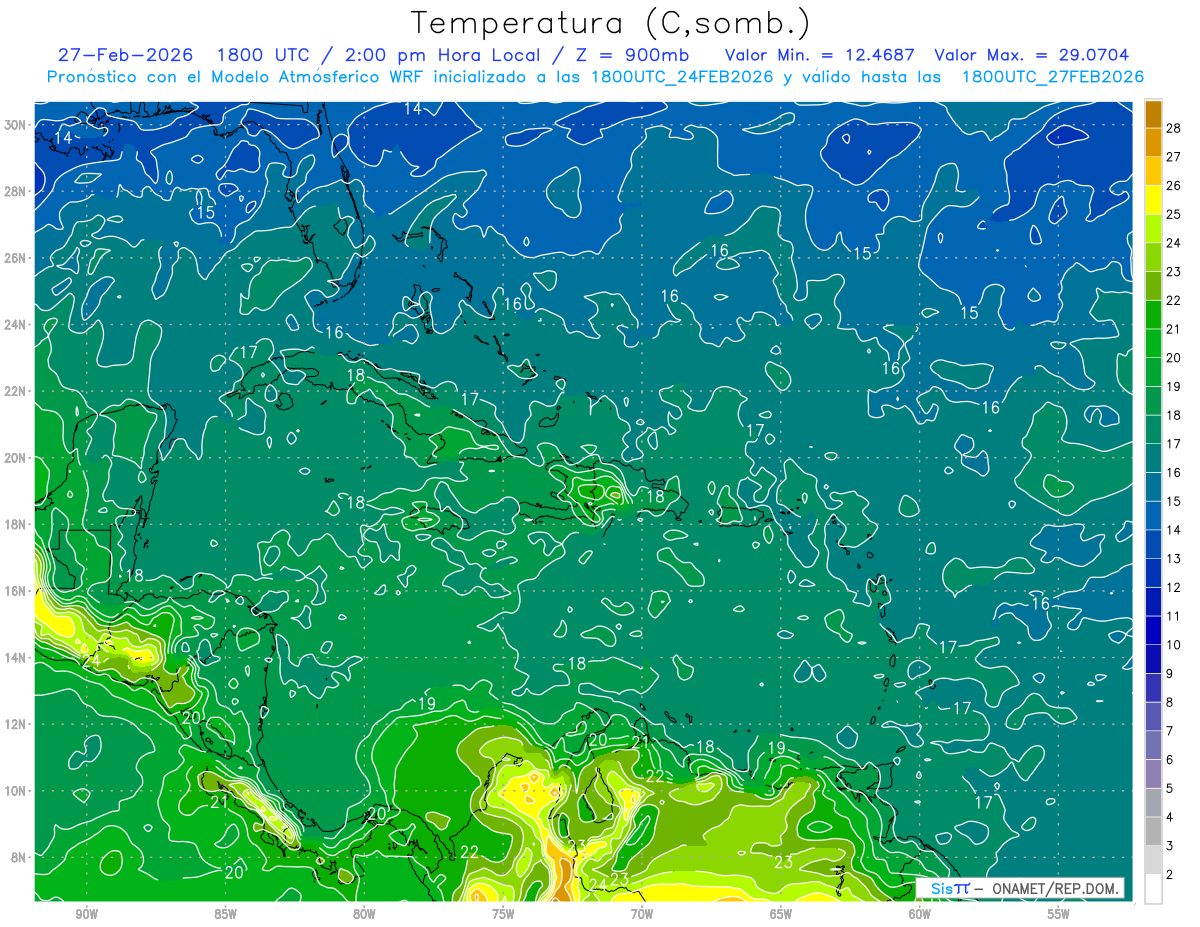Click "1800 UTC" in the header line

(263, 55)
